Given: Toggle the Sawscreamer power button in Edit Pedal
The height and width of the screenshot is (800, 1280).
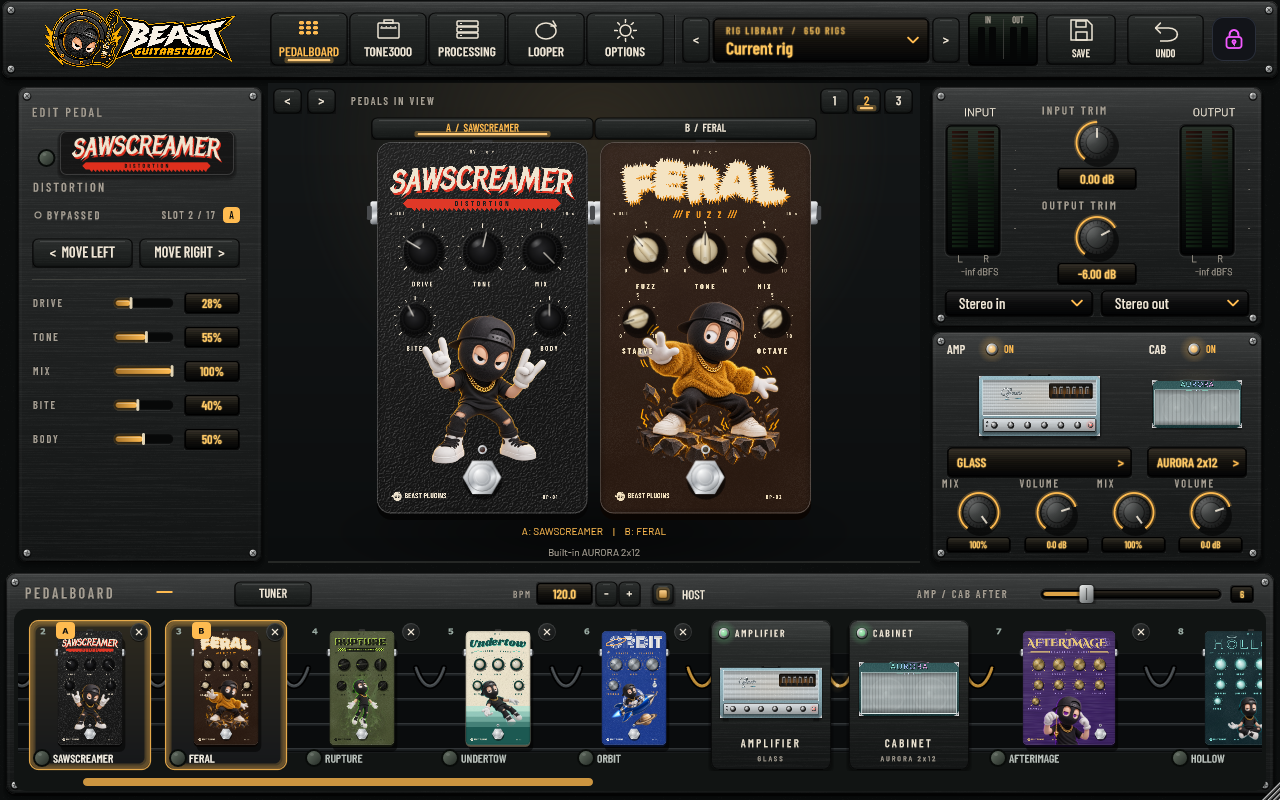Looking at the screenshot, I should point(46,158).
